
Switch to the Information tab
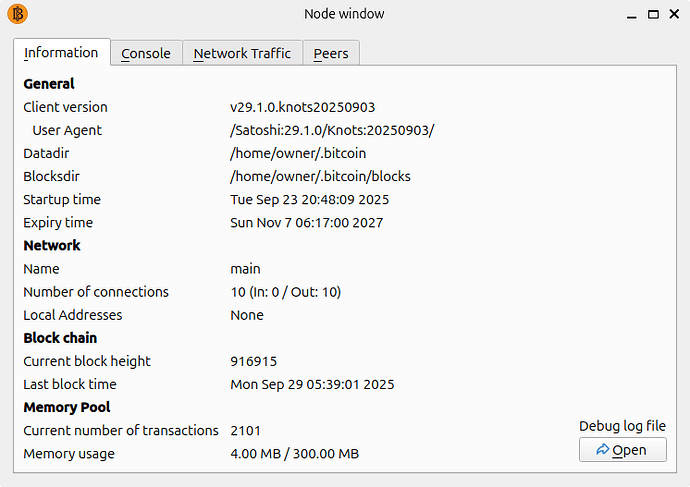click(x=61, y=52)
